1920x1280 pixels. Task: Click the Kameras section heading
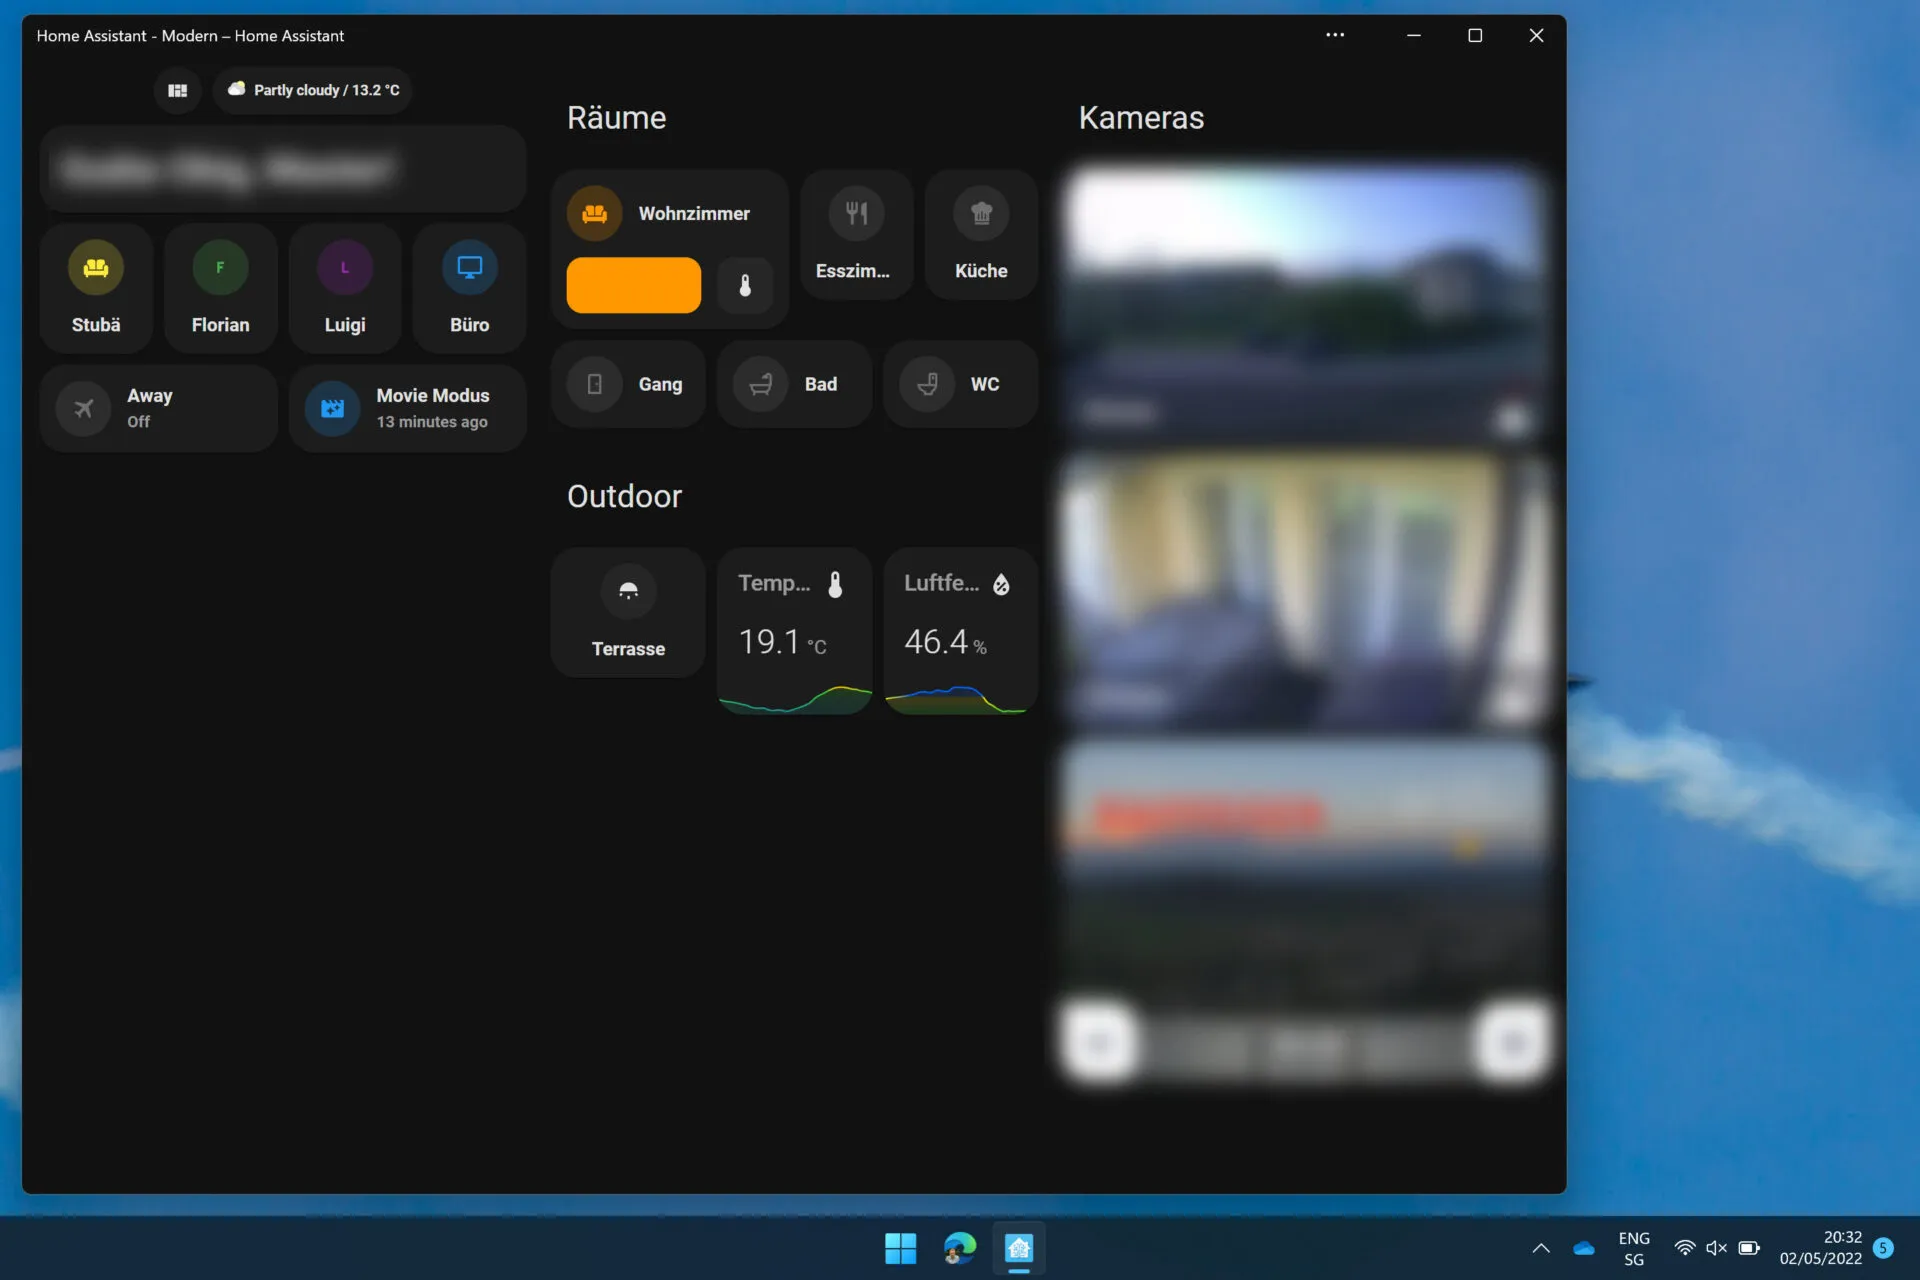pyautogui.click(x=1141, y=118)
